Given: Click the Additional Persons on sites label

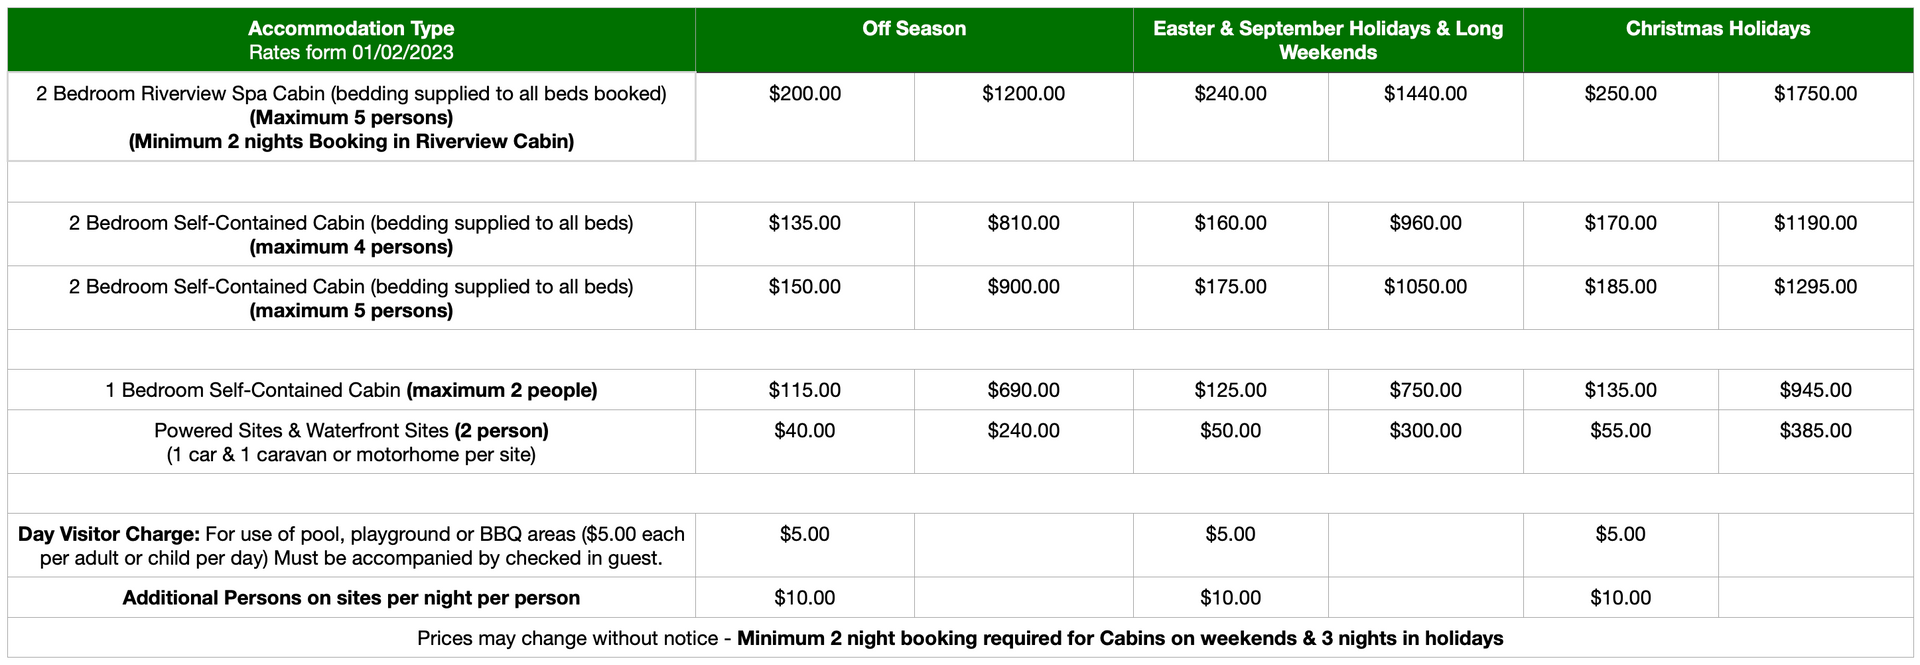Looking at the screenshot, I should [x=351, y=598].
